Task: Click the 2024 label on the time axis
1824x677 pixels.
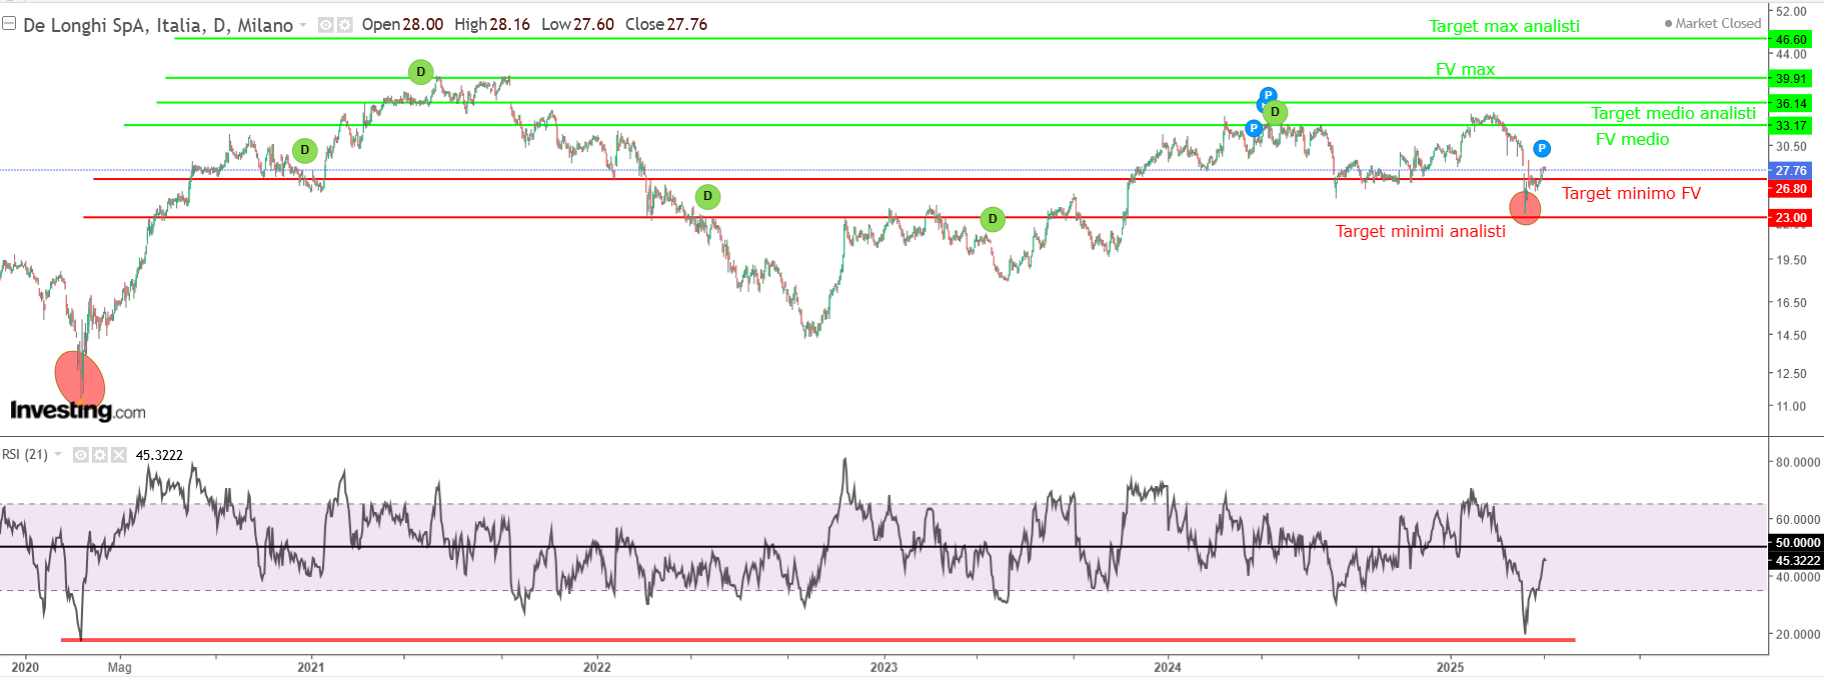Action: click(x=1167, y=667)
